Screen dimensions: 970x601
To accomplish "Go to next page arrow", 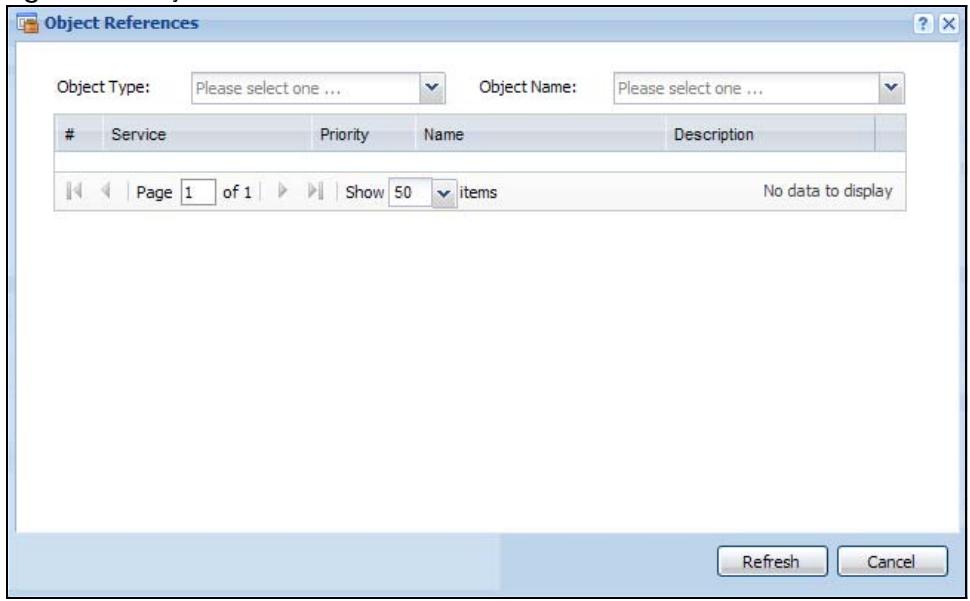I will [283, 192].
